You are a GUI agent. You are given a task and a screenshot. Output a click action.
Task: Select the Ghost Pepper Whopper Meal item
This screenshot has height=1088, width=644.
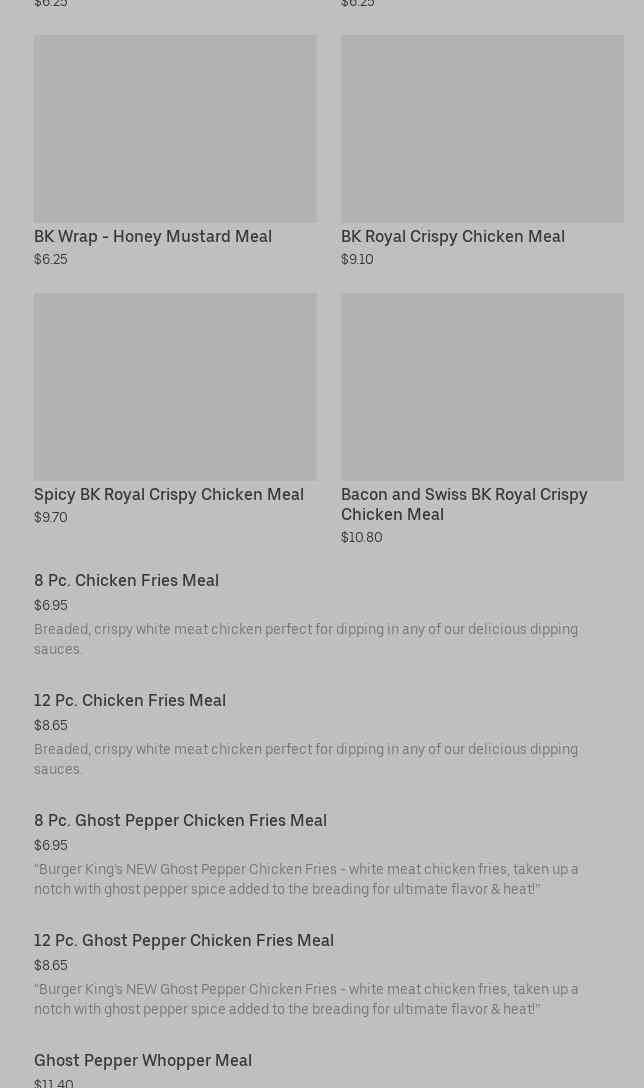pyautogui.click(x=143, y=1061)
